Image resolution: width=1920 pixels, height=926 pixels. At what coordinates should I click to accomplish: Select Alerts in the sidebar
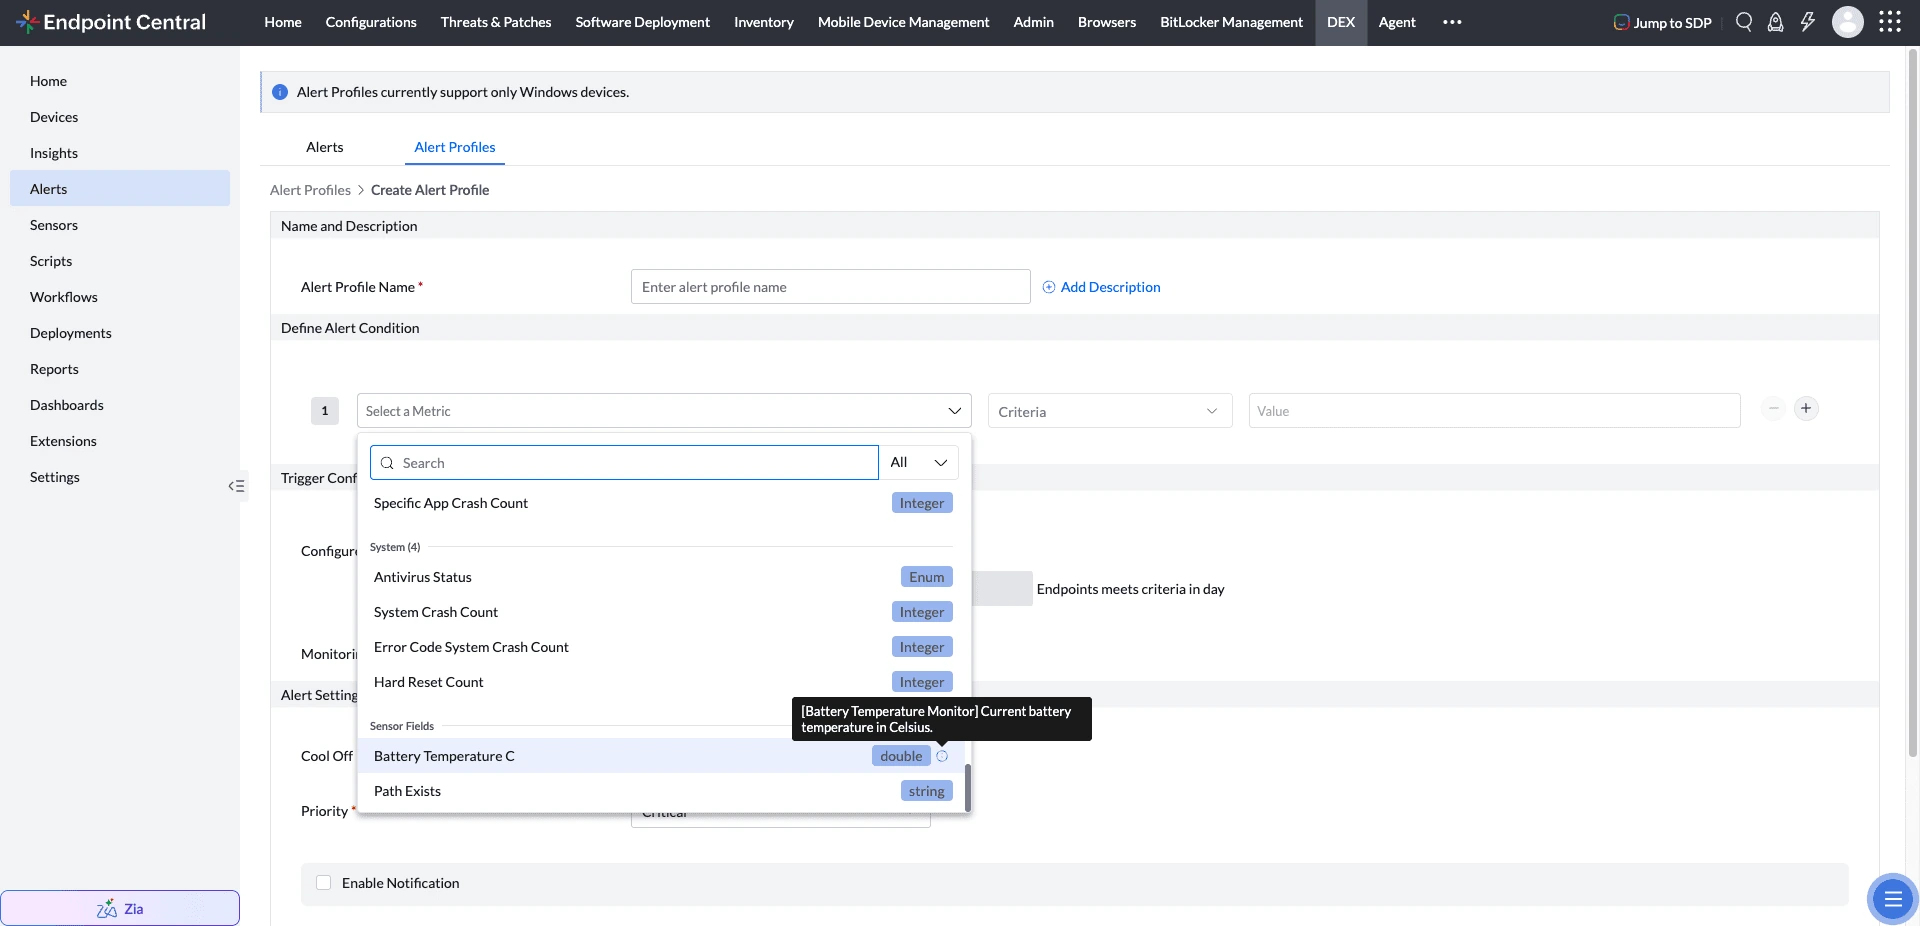(120, 189)
